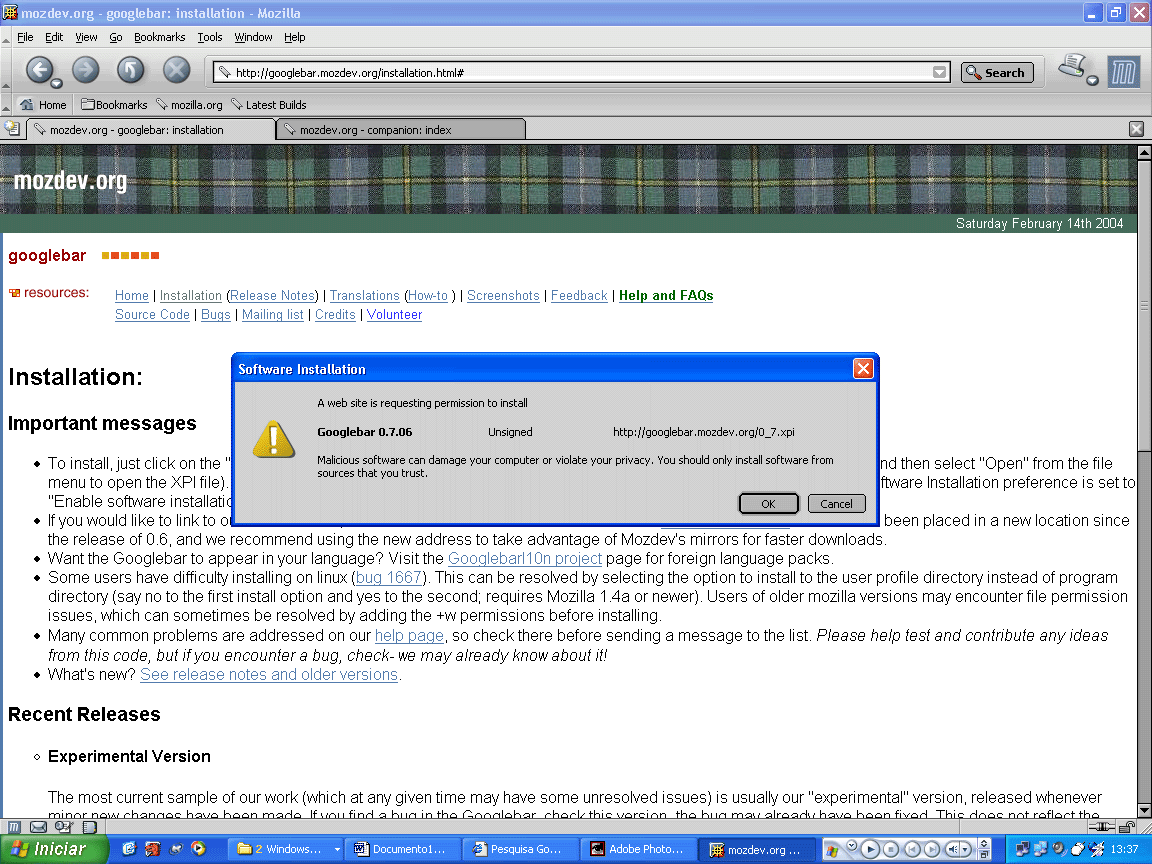Open the File menu
The height and width of the screenshot is (864, 1152).
[25, 37]
